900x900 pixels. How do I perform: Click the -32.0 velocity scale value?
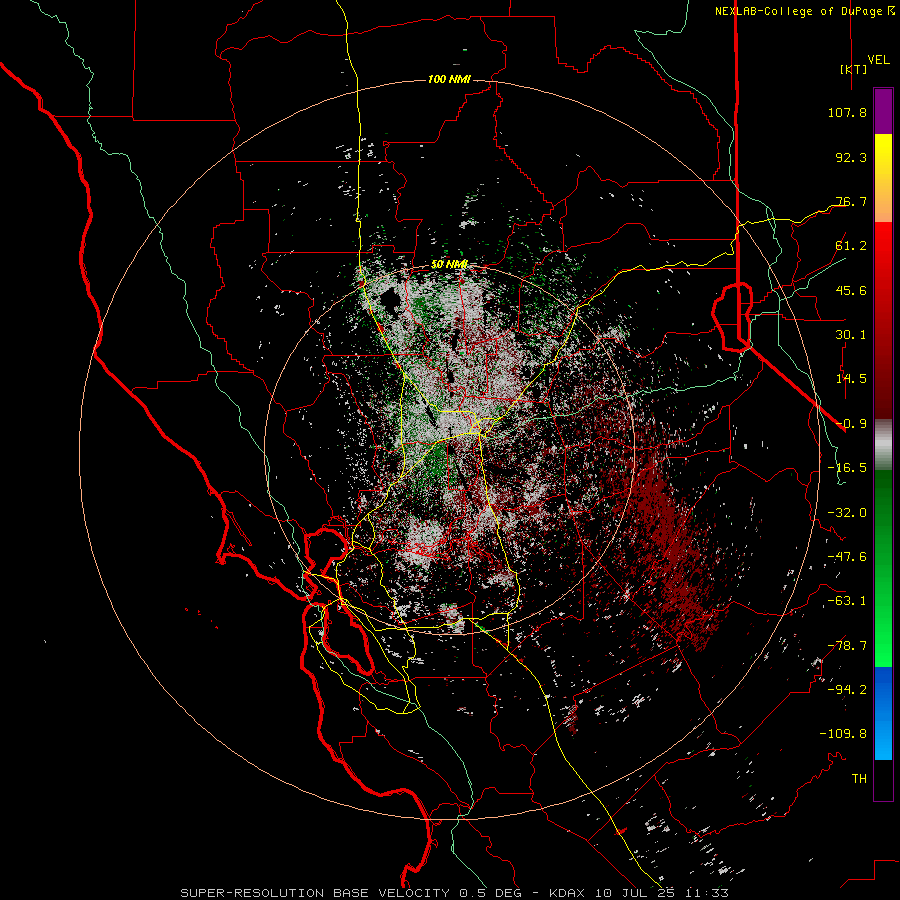pos(847,513)
